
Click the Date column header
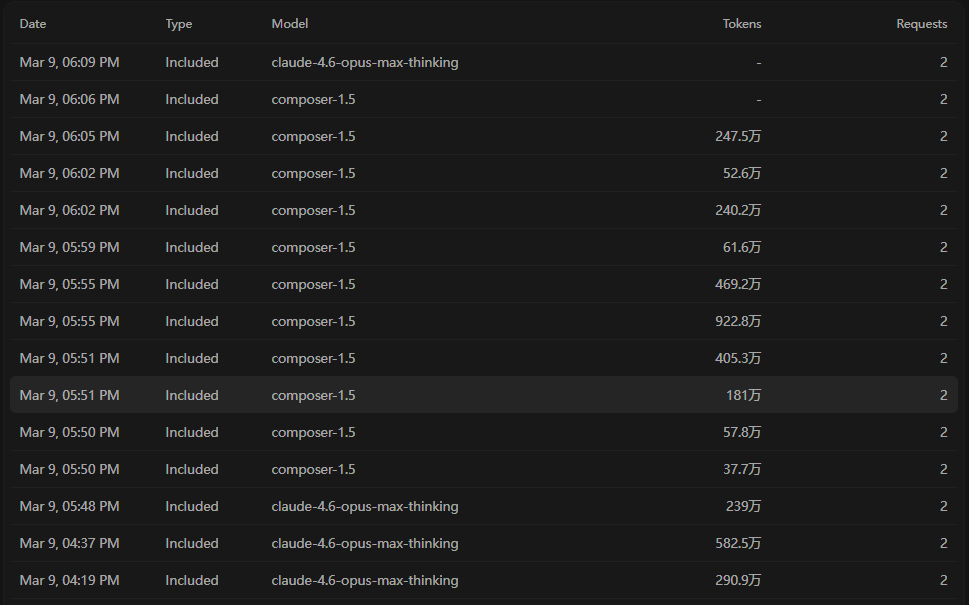tap(33, 23)
